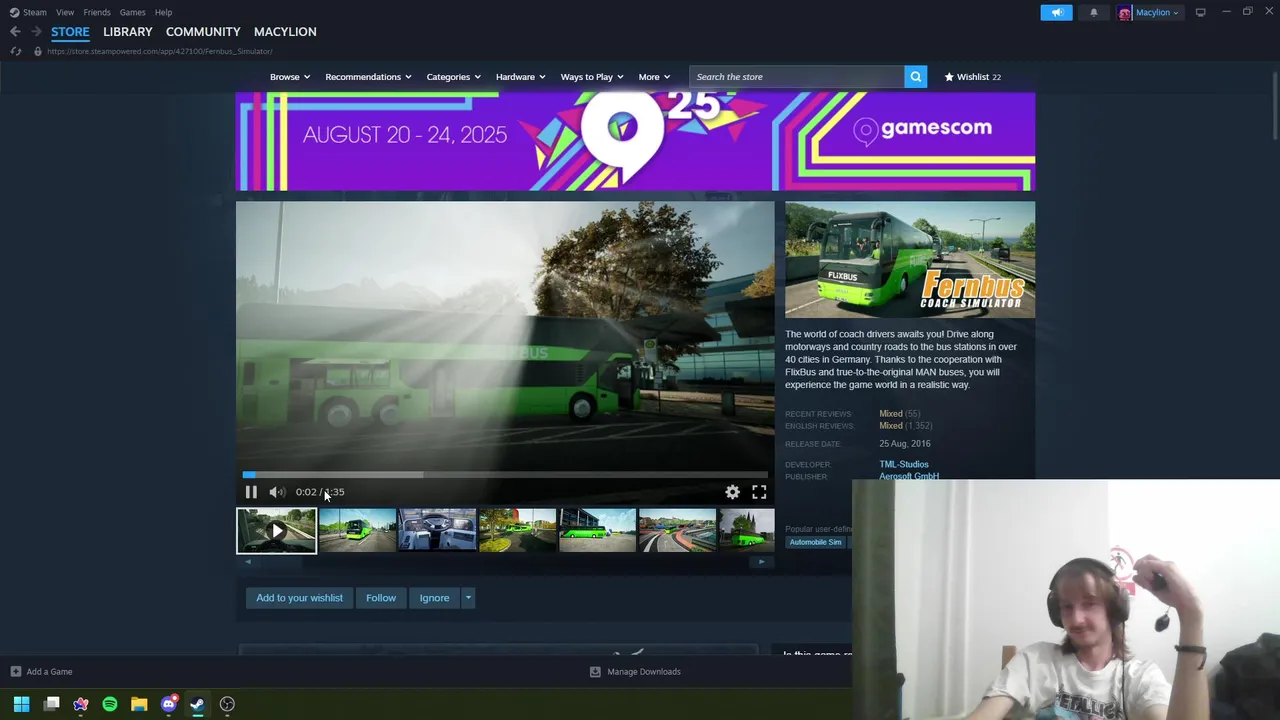Click the store search magnifier button

pos(915,77)
